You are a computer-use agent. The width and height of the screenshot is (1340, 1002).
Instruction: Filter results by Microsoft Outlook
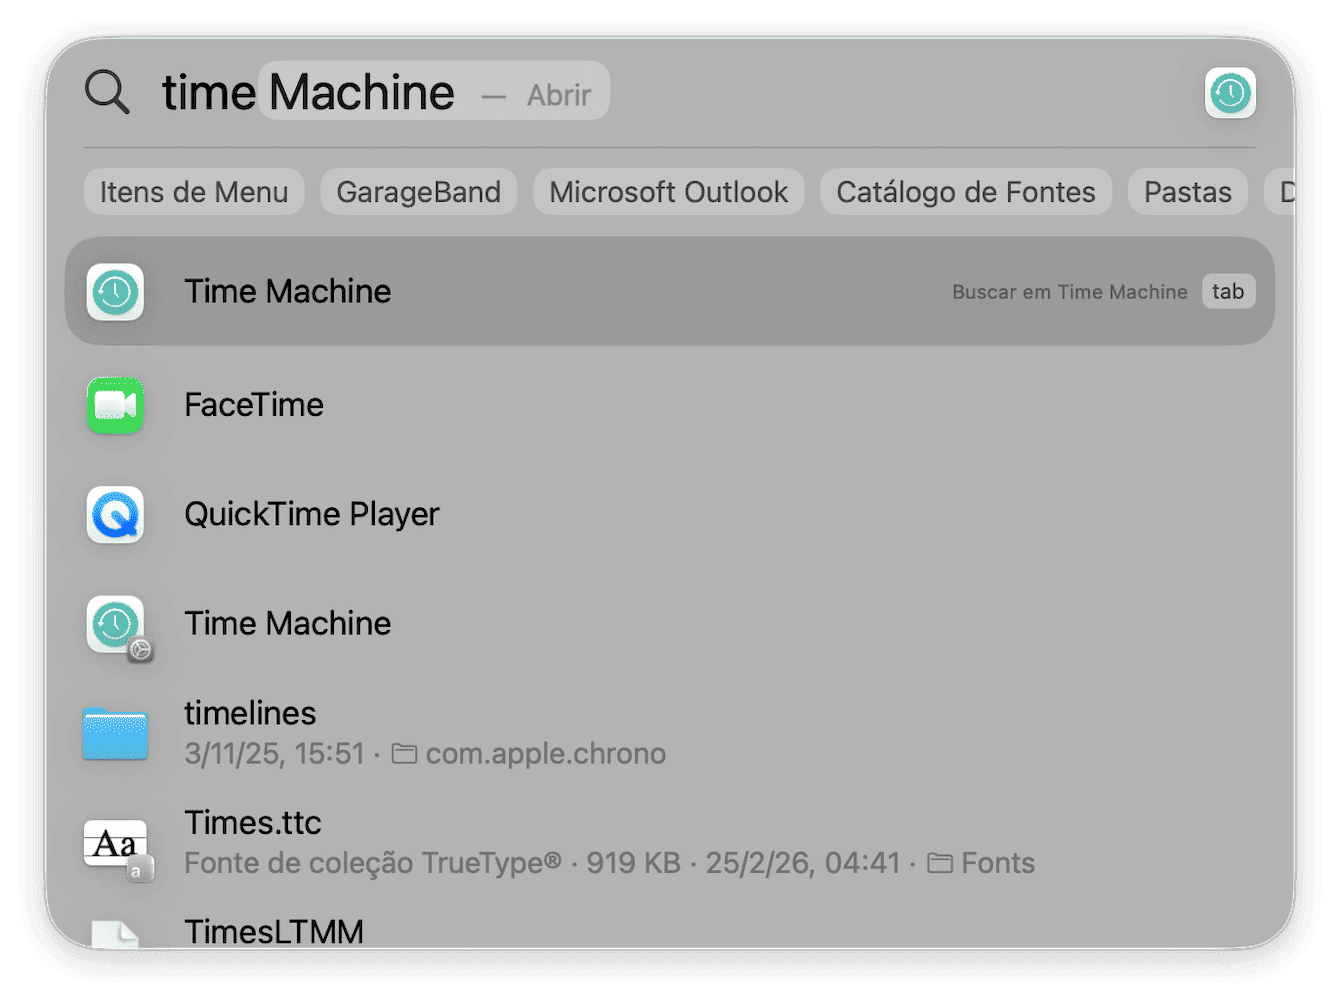668,192
